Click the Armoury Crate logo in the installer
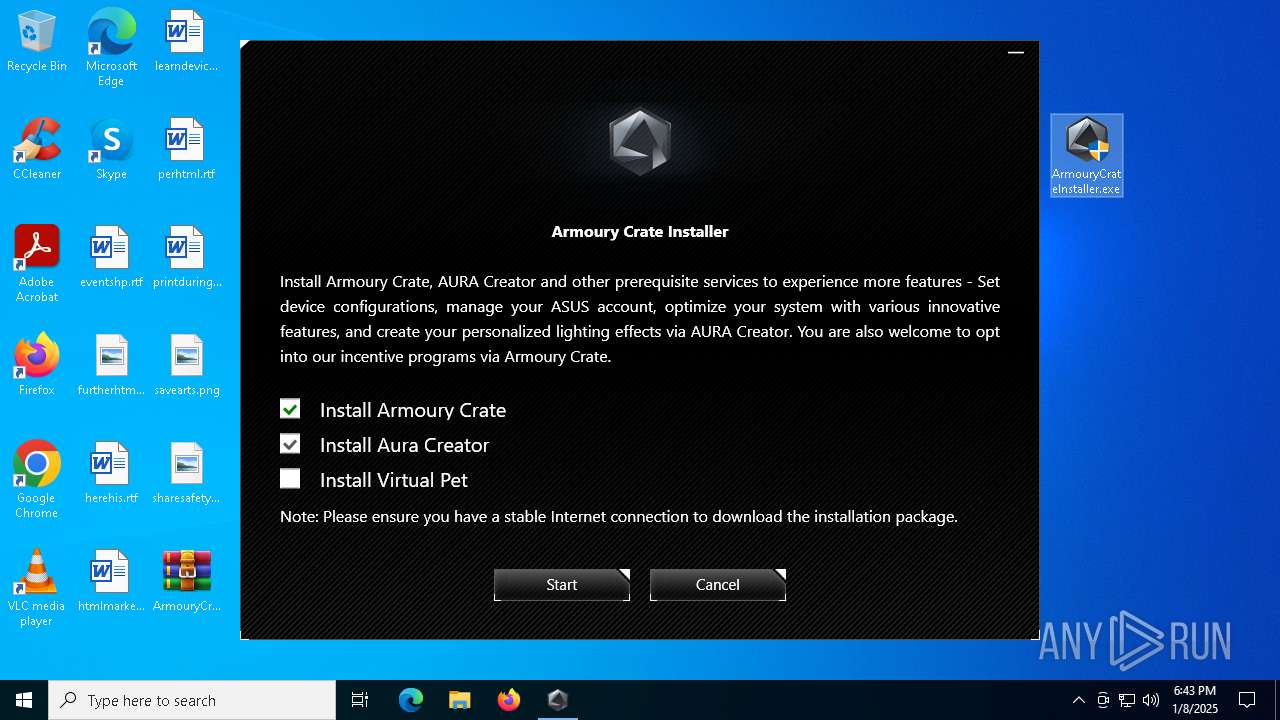1280x720 pixels. [x=640, y=142]
